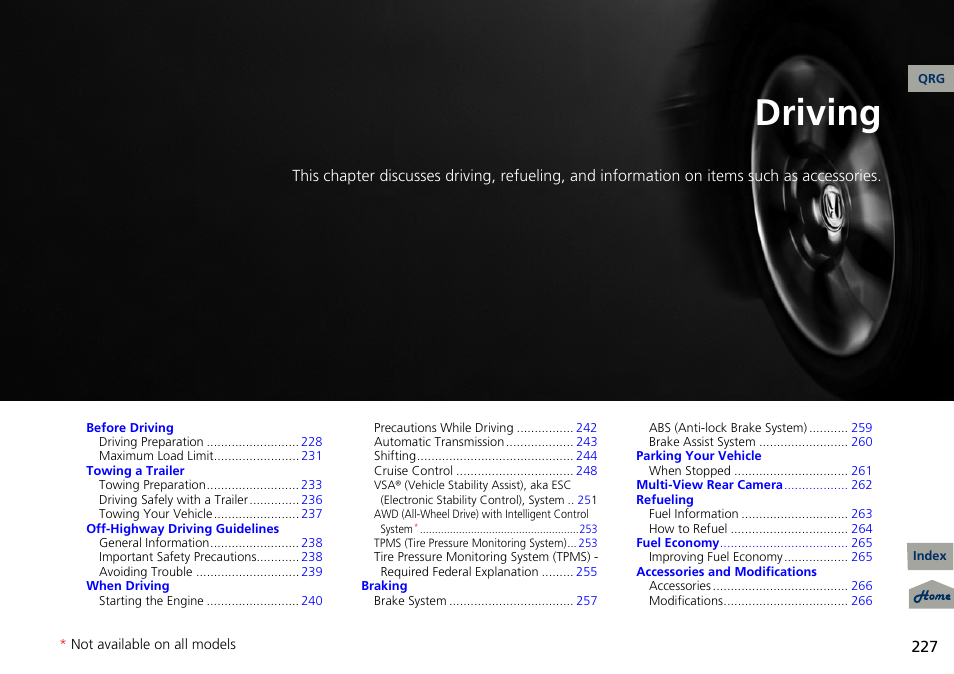Jump to page 237 Towing Your Vehicle
954x674 pixels.
point(312,514)
